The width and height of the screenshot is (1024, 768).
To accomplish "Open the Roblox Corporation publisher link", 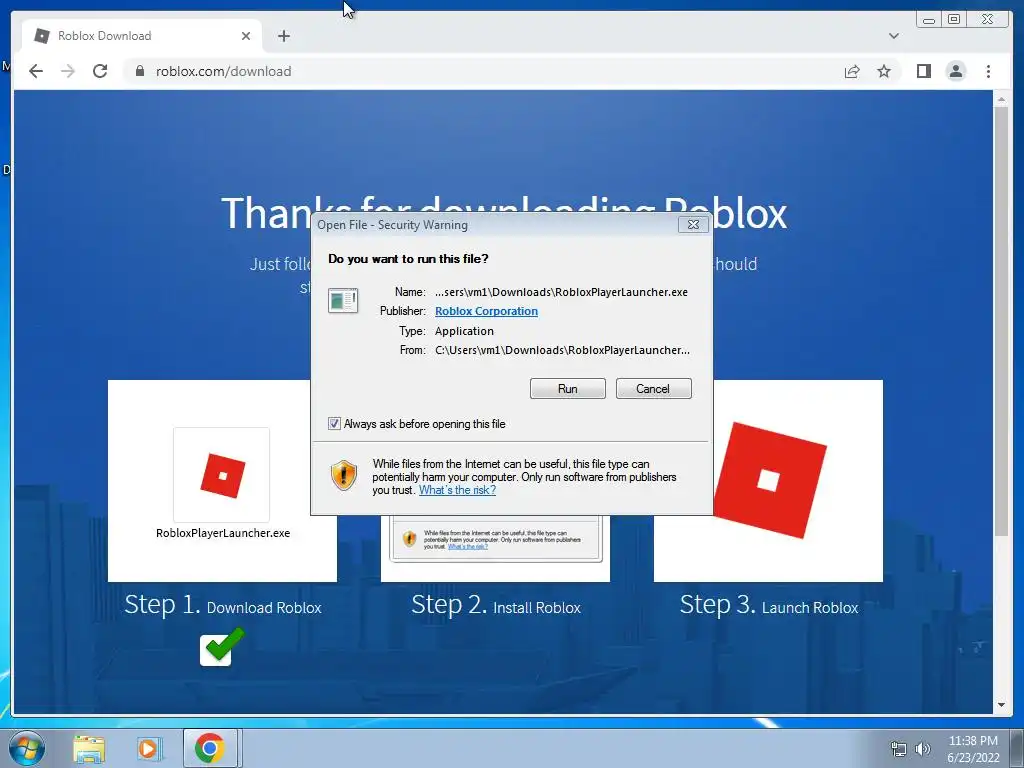I will (486, 311).
